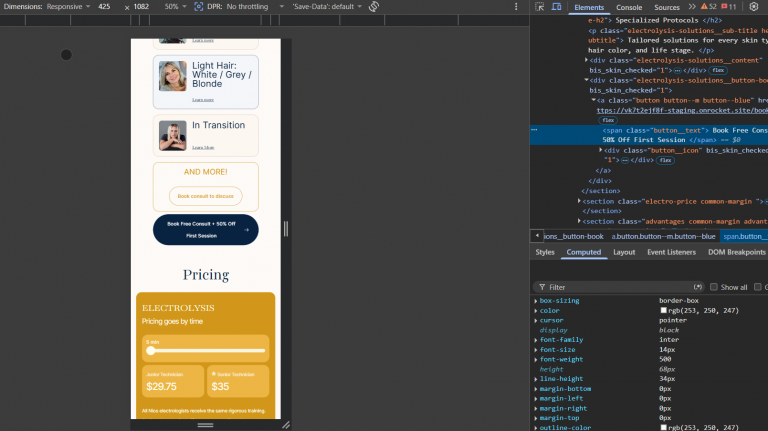Click the star icon beside Senior Technician
This screenshot has width=768, height=431.
(214, 374)
